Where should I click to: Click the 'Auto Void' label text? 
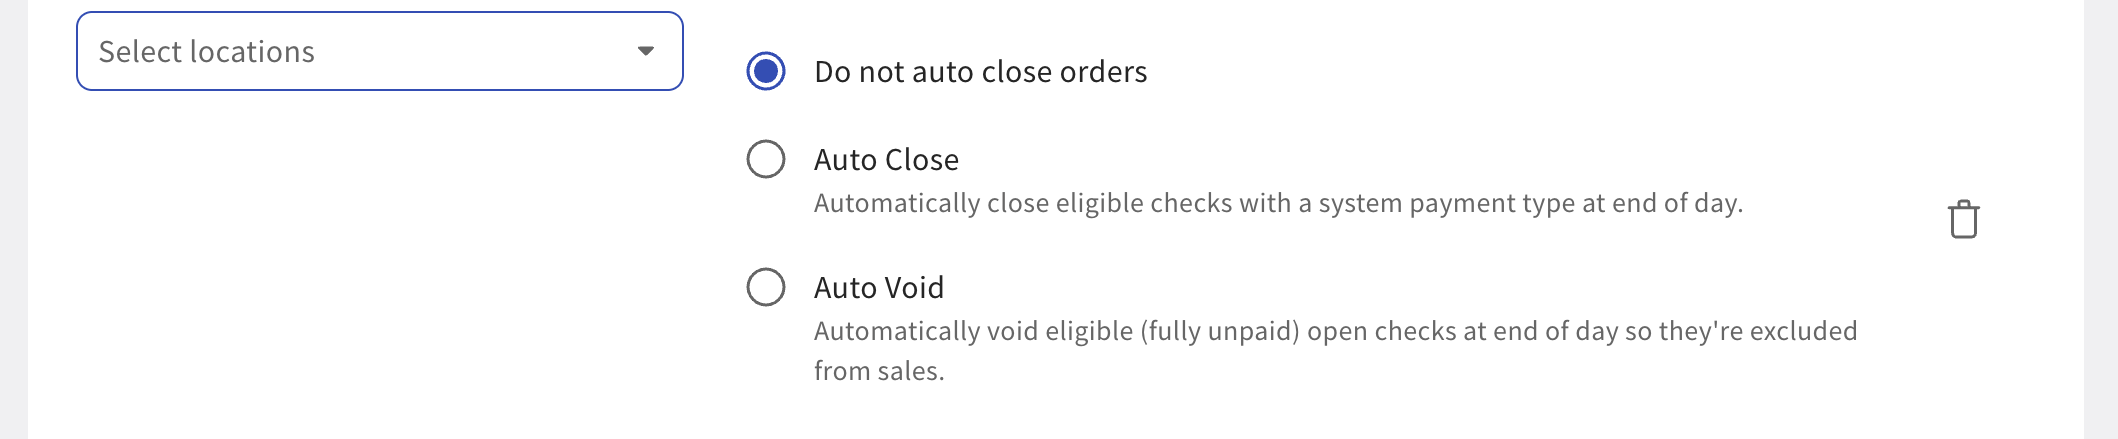click(879, 288)
